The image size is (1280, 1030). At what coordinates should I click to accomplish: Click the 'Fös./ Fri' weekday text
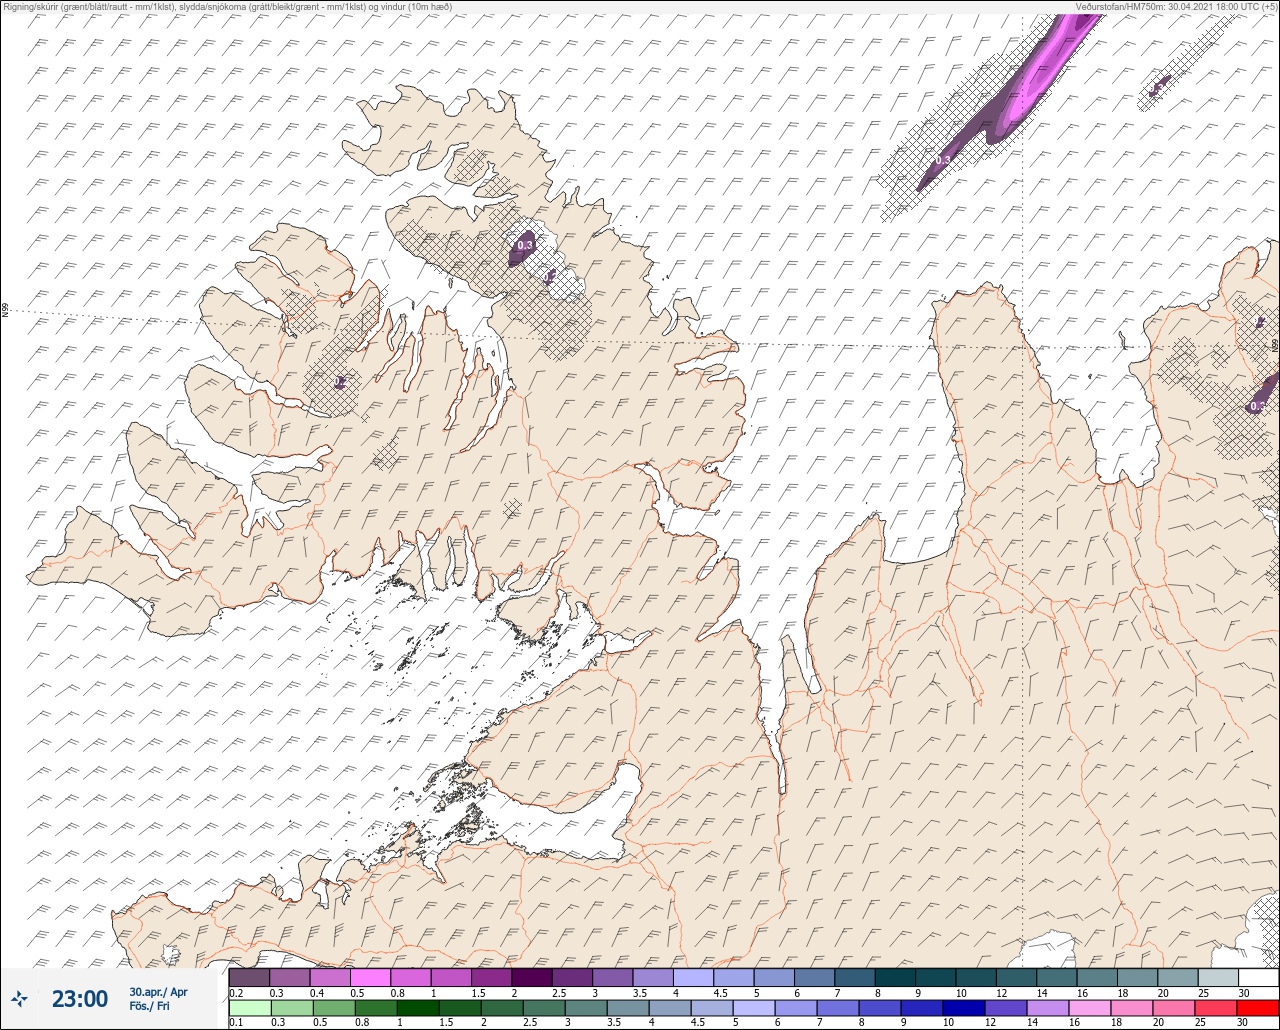point(149,1007)
